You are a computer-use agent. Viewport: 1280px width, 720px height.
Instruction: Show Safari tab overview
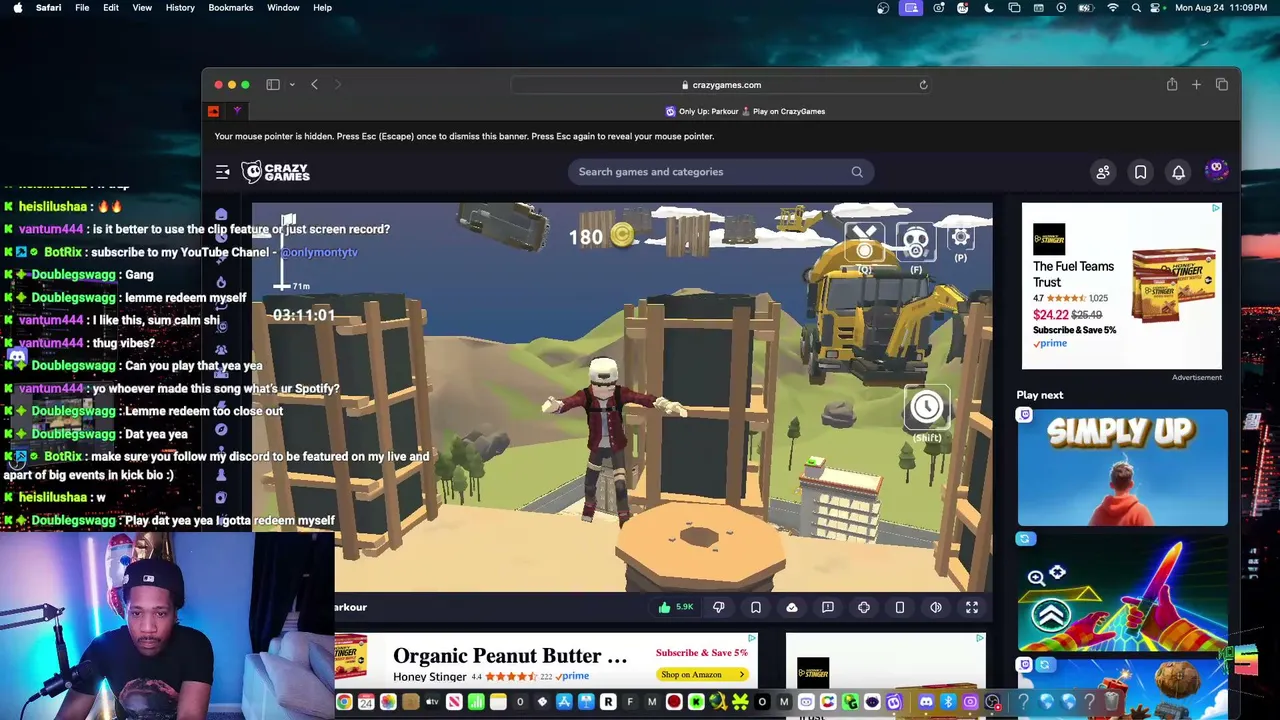click(1222, 85)
